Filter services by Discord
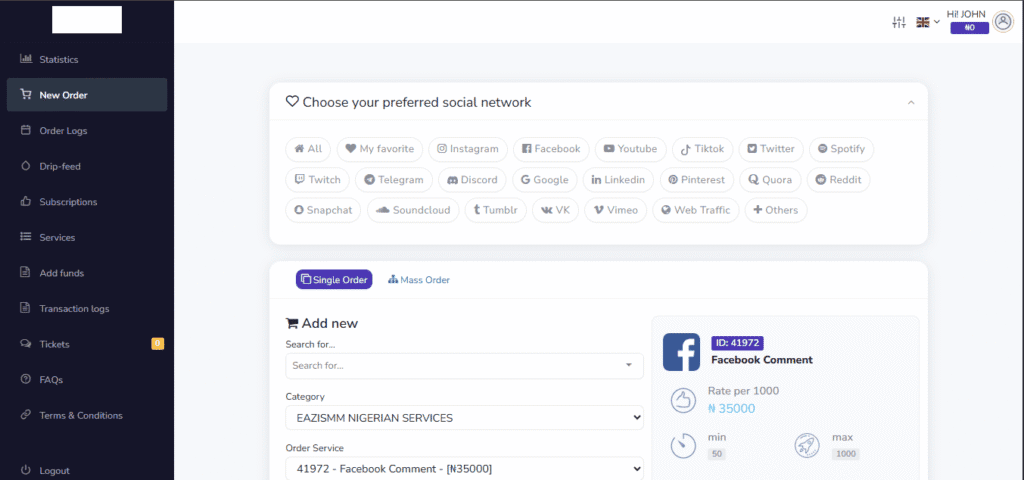 [473, 180]
